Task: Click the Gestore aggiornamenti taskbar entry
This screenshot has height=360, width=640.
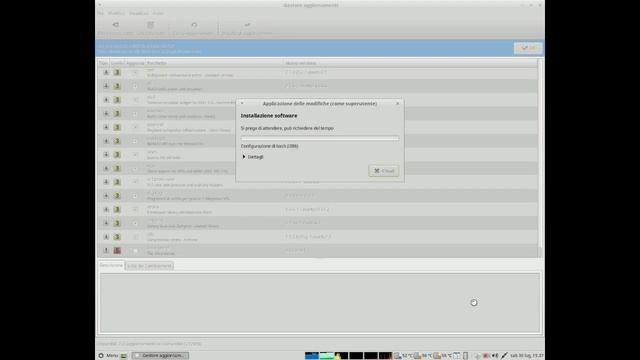Action: [x=160, y=356]
